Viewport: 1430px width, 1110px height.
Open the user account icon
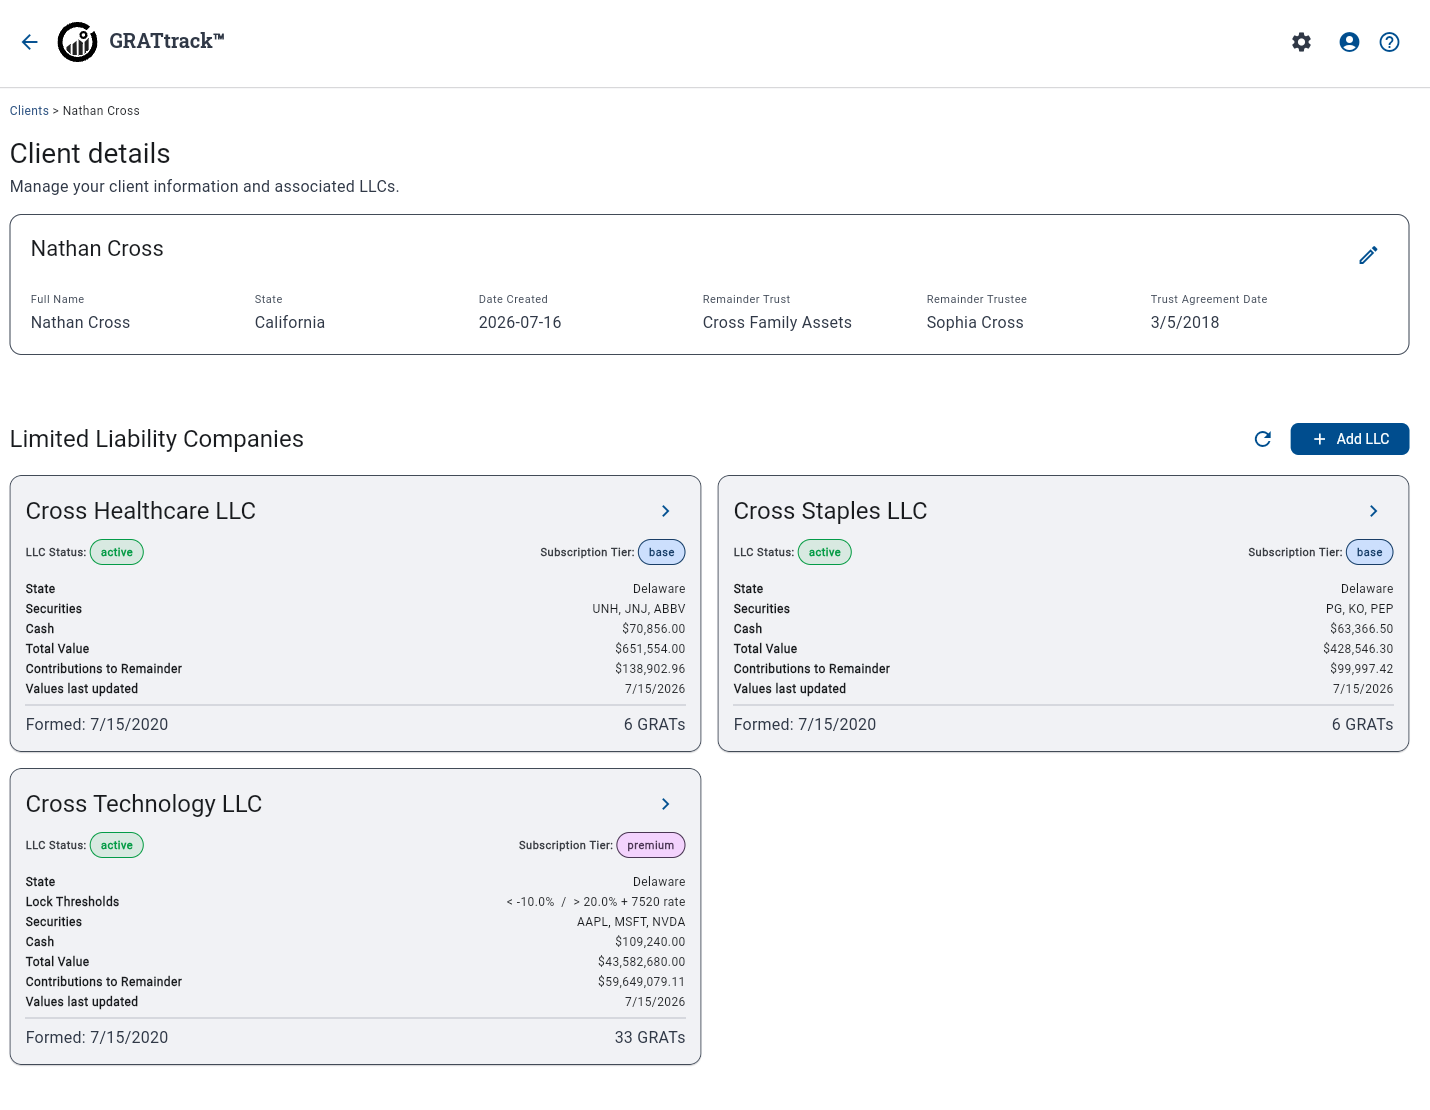click(1349, 42)
